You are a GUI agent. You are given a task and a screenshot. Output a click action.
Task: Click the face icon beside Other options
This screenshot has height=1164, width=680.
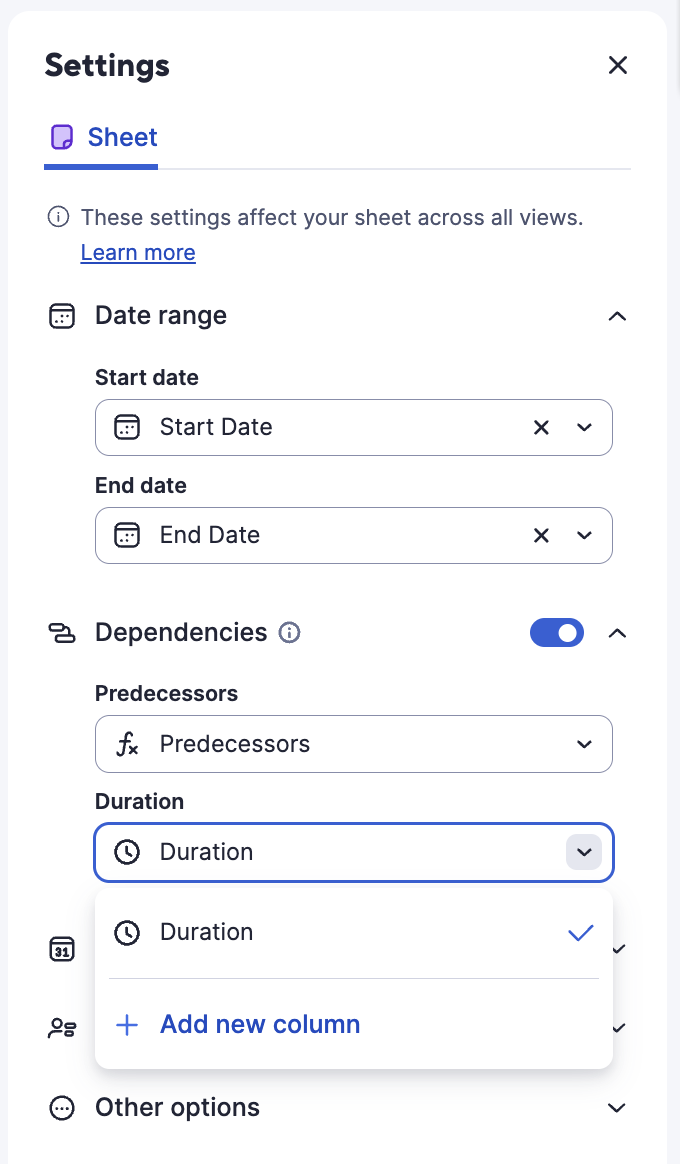click(x=62, y=1108)
